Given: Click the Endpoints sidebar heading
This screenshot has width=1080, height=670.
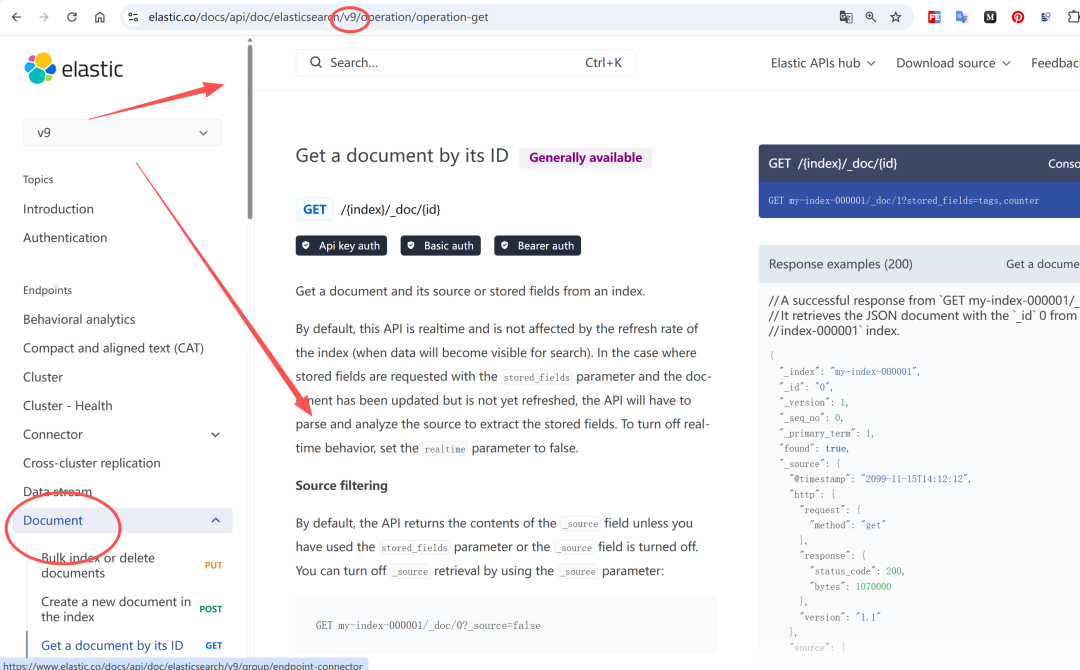Looking at the screenshot, I should tap(48, 291).
